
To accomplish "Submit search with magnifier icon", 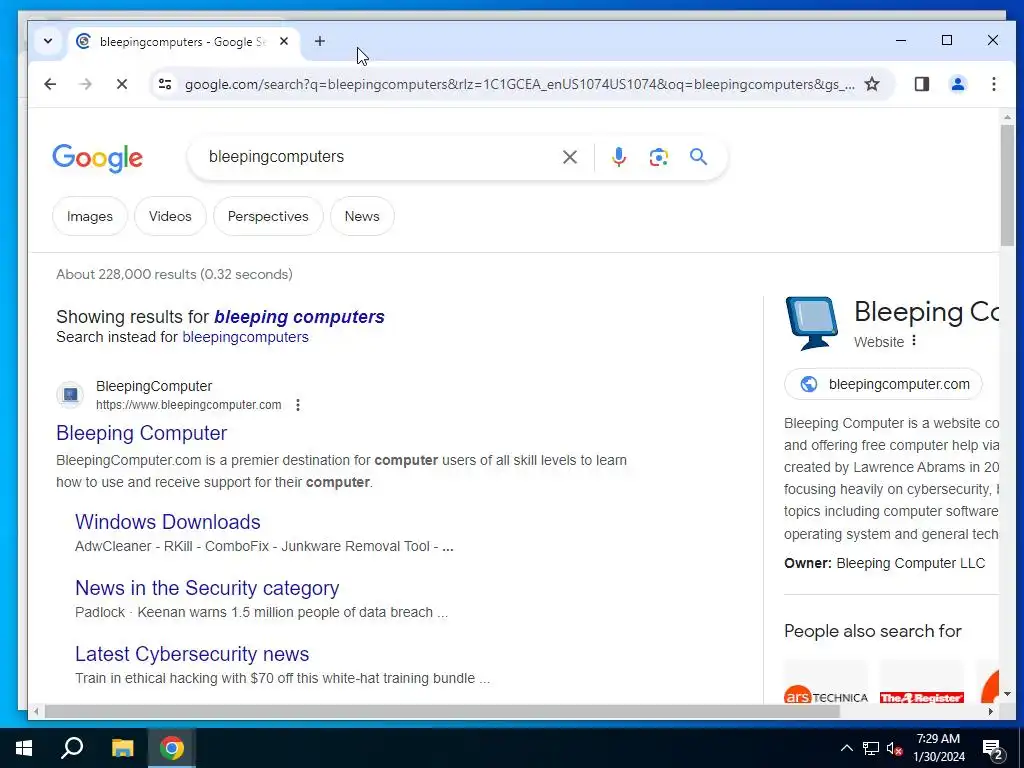I will (x=698, y=157).
